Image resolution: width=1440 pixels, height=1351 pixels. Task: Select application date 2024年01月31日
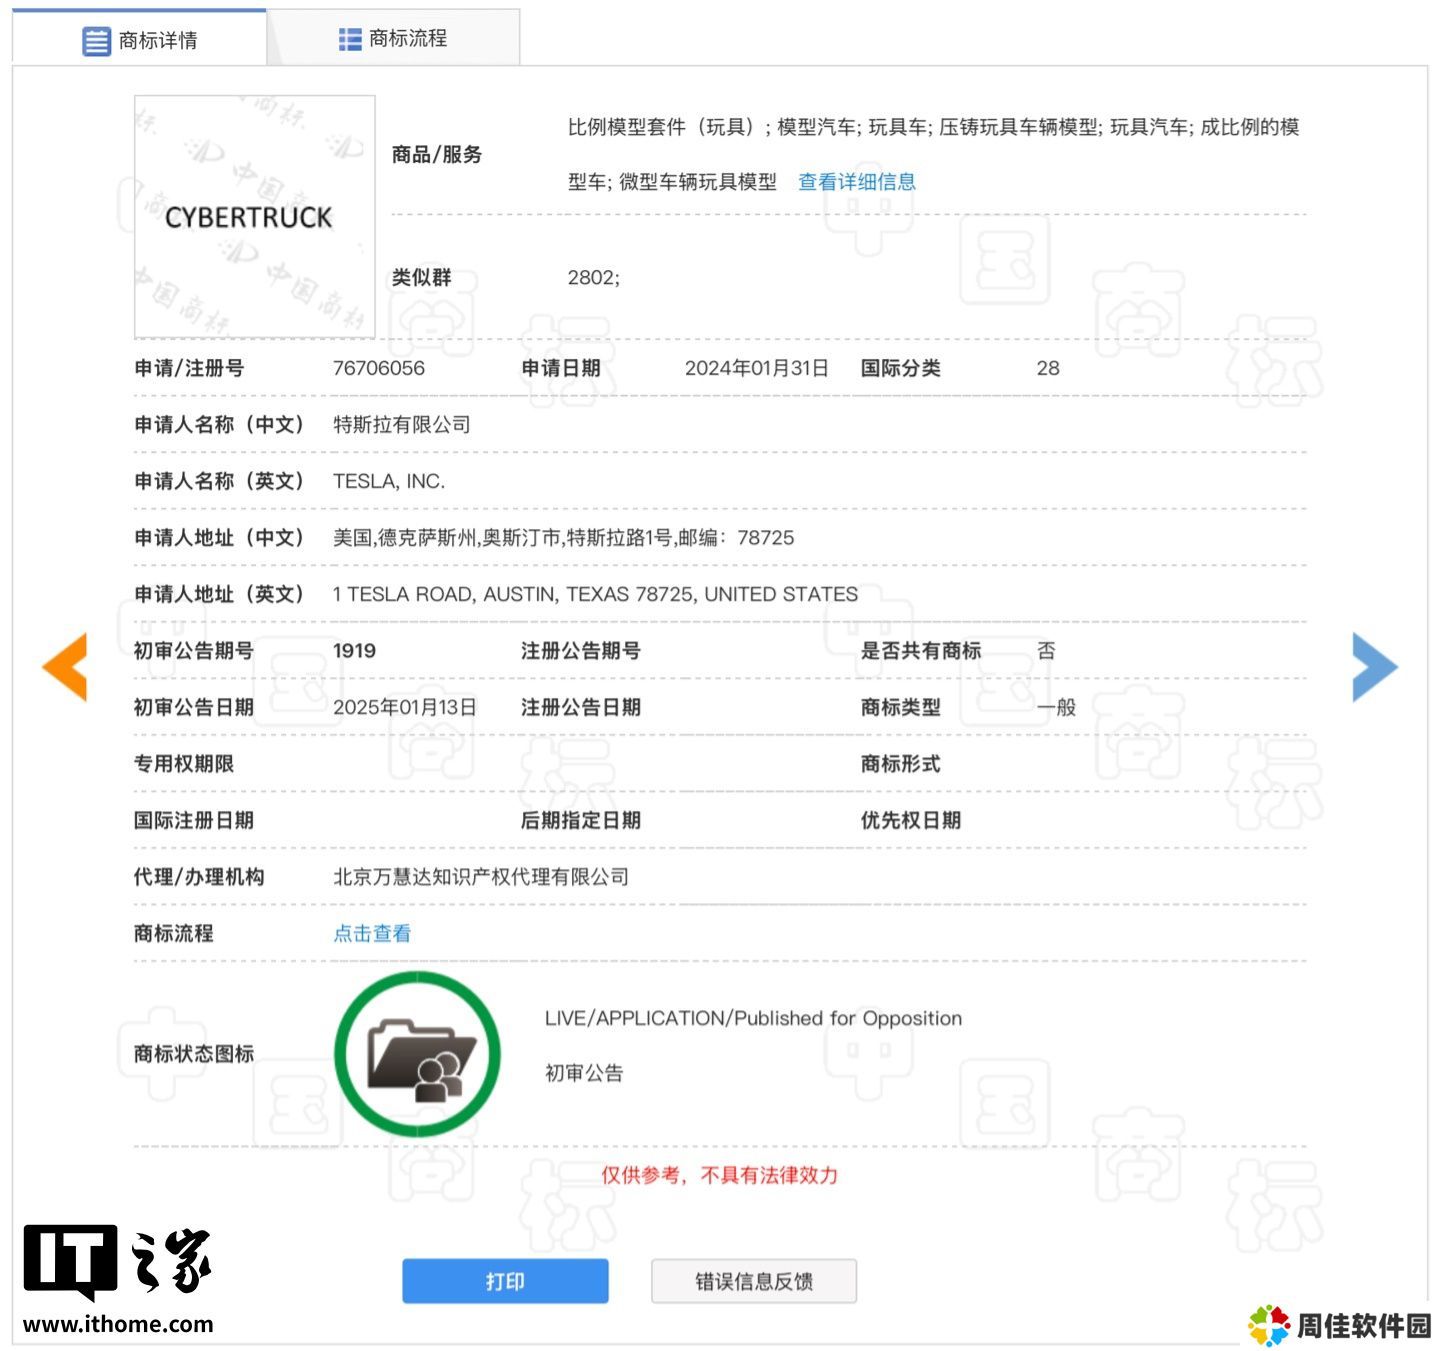pyautogui.click(x=757, y=368)
